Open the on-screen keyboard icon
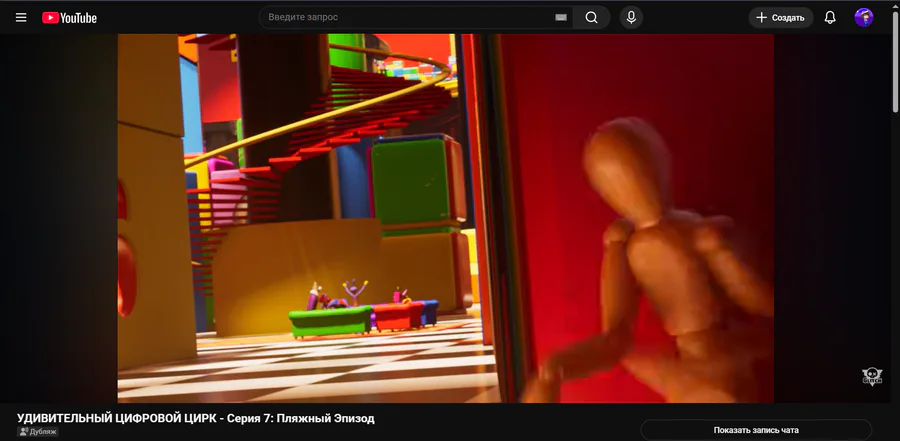The height and width of the screenshot is (441, 900). [x=561, y=18]
